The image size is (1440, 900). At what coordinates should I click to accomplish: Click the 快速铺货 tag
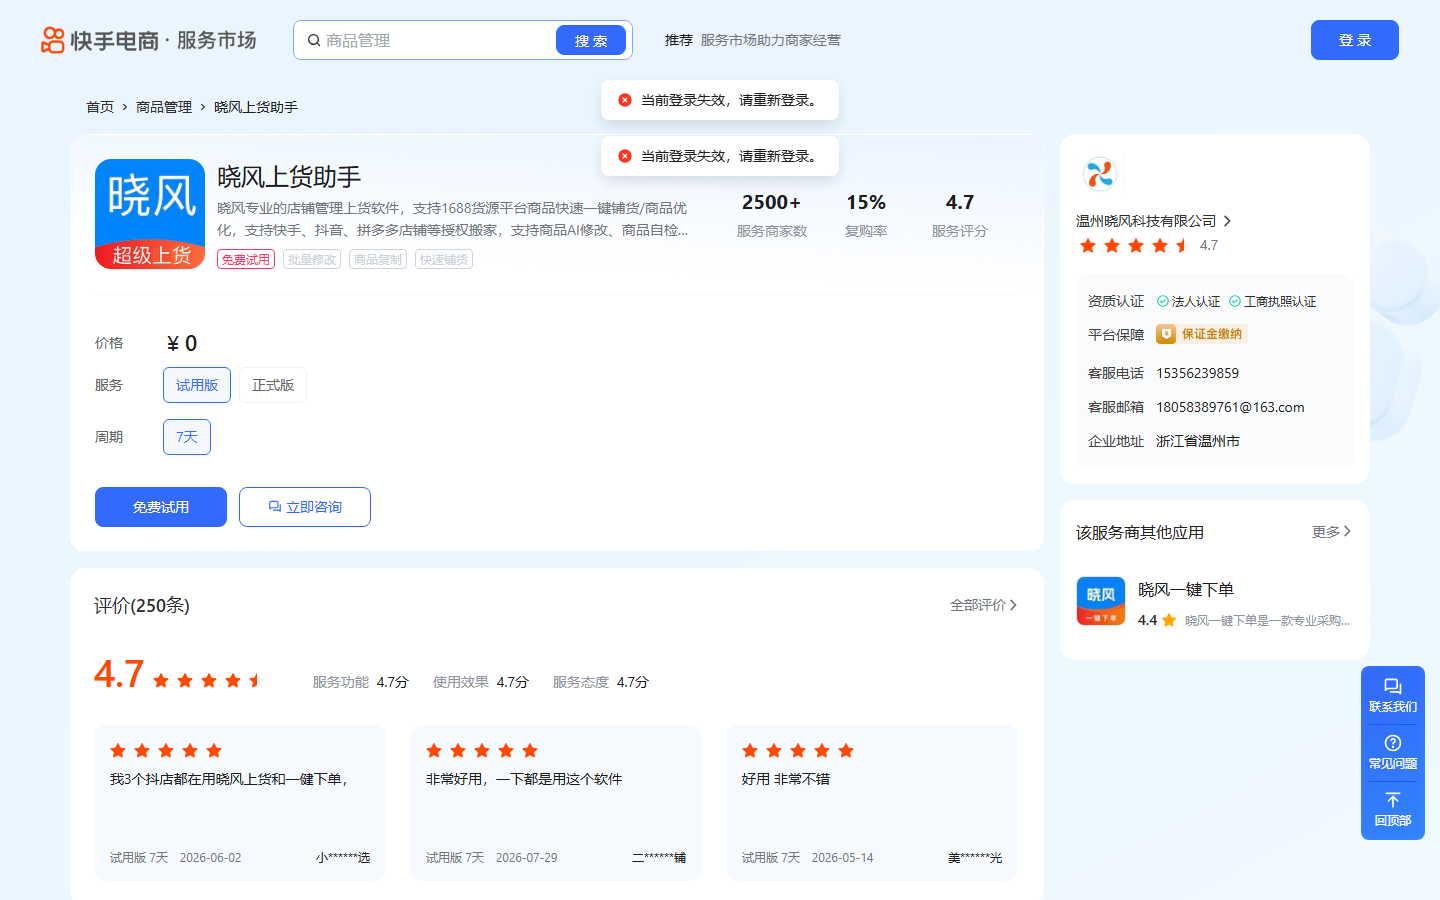coord(444,259)
